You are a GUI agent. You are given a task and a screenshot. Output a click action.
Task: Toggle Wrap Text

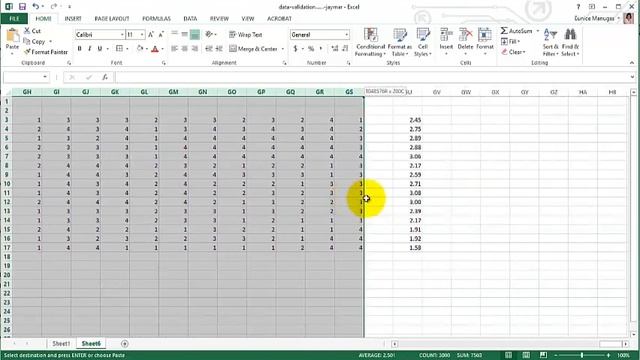[x=246, y=35]
